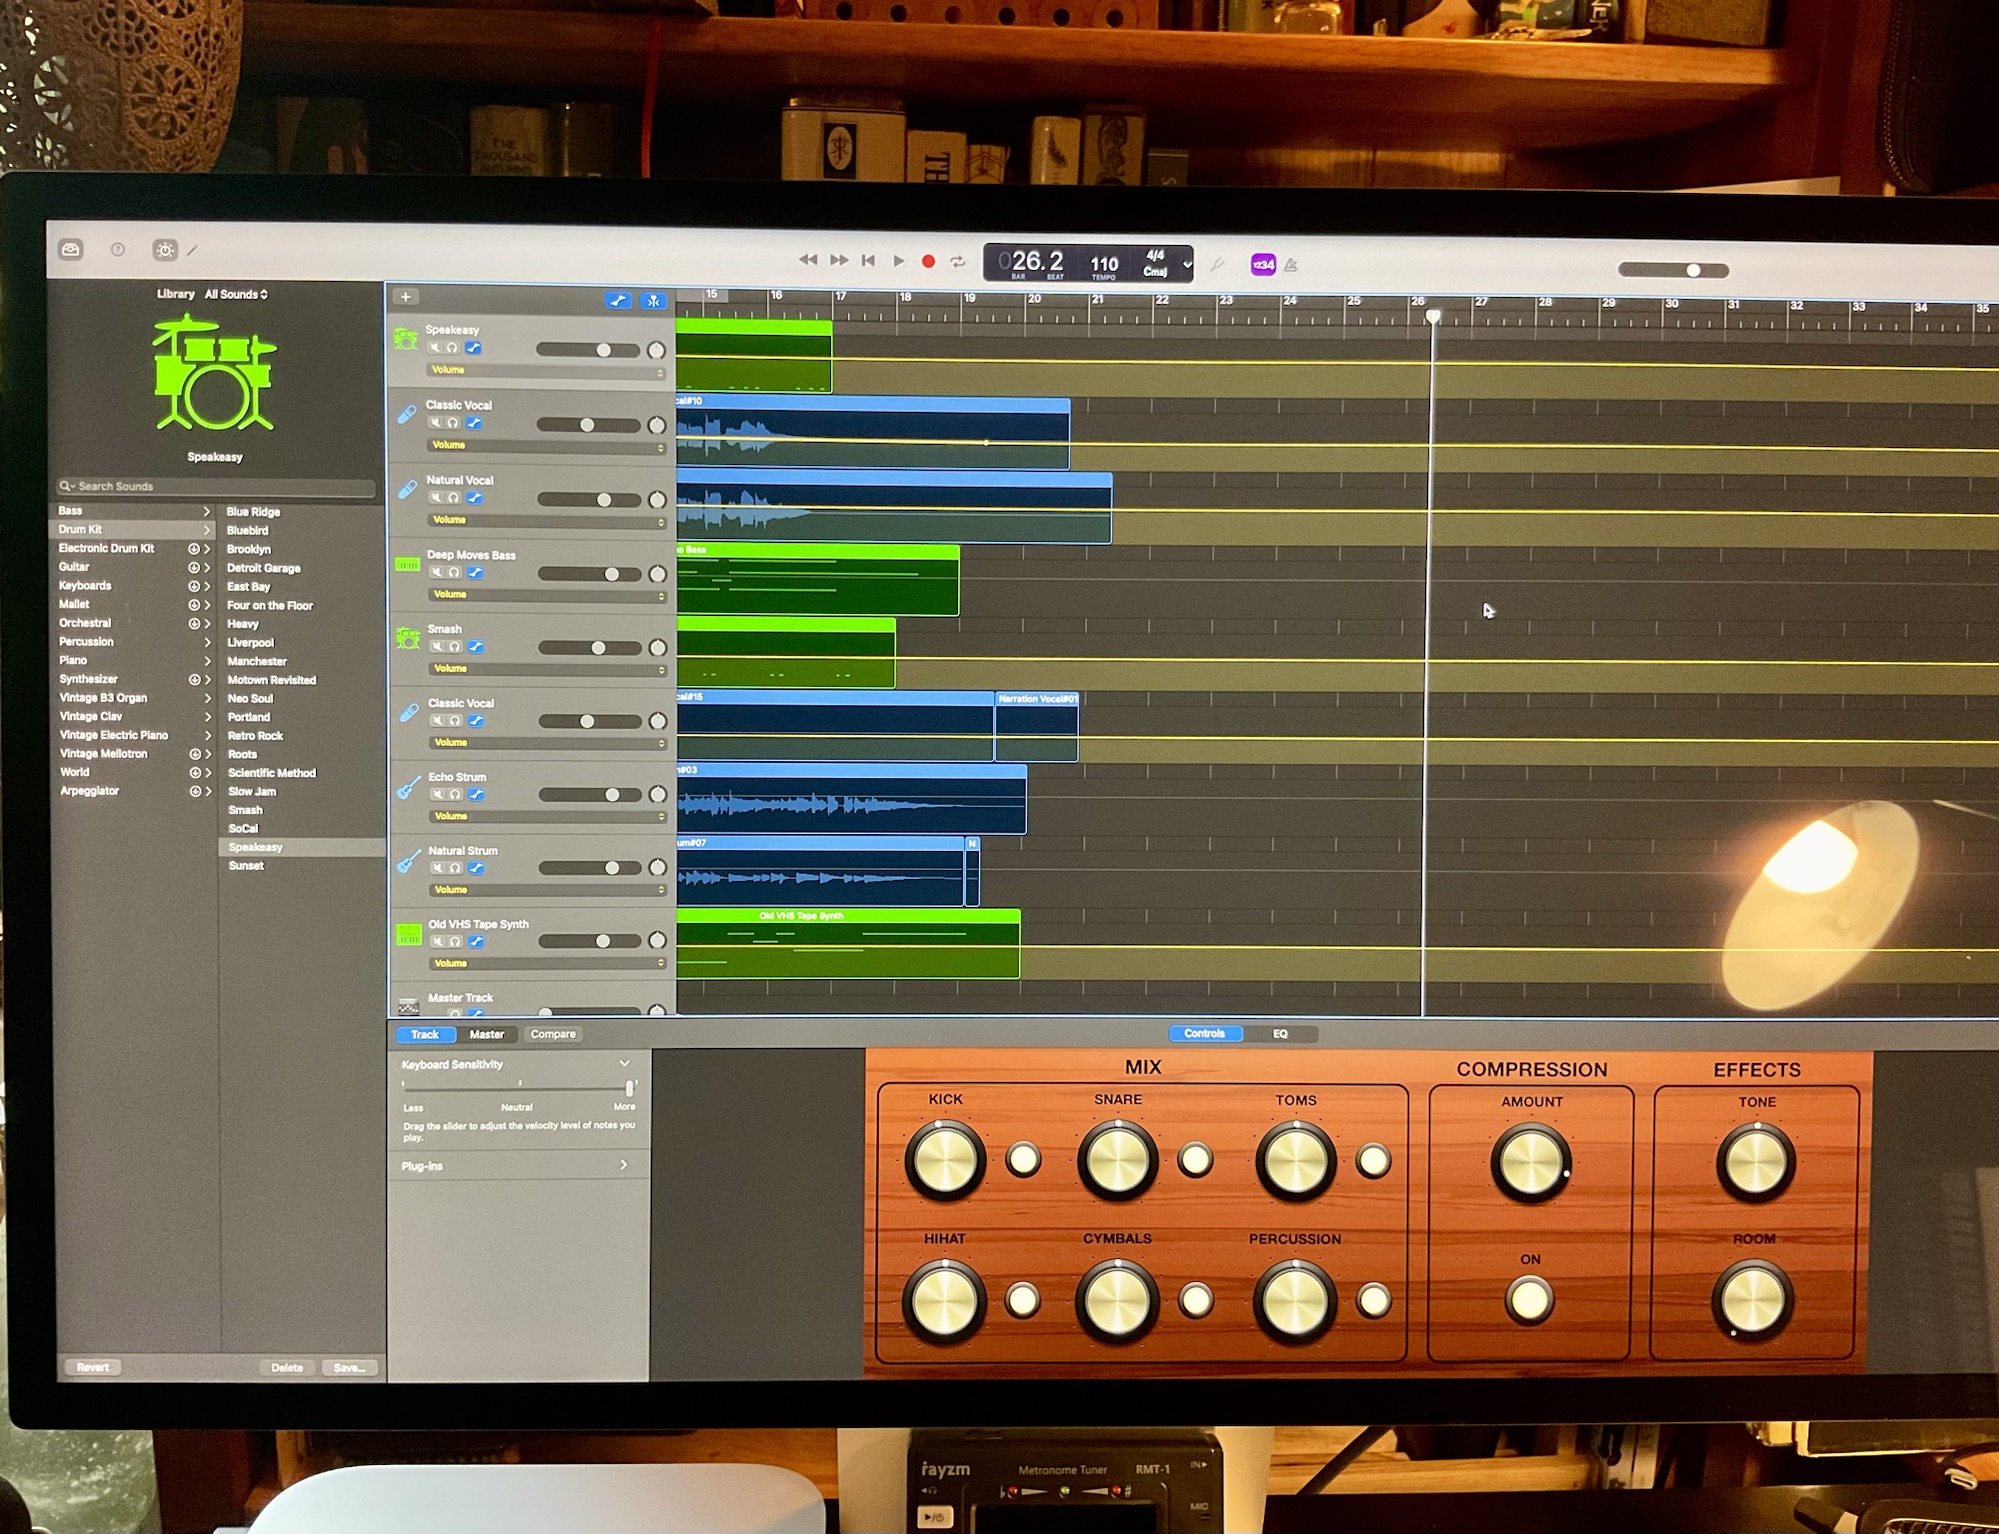Switch to the Master tab
The height and width of the screenshot is (1534, 1999).
coord(487,1035)
